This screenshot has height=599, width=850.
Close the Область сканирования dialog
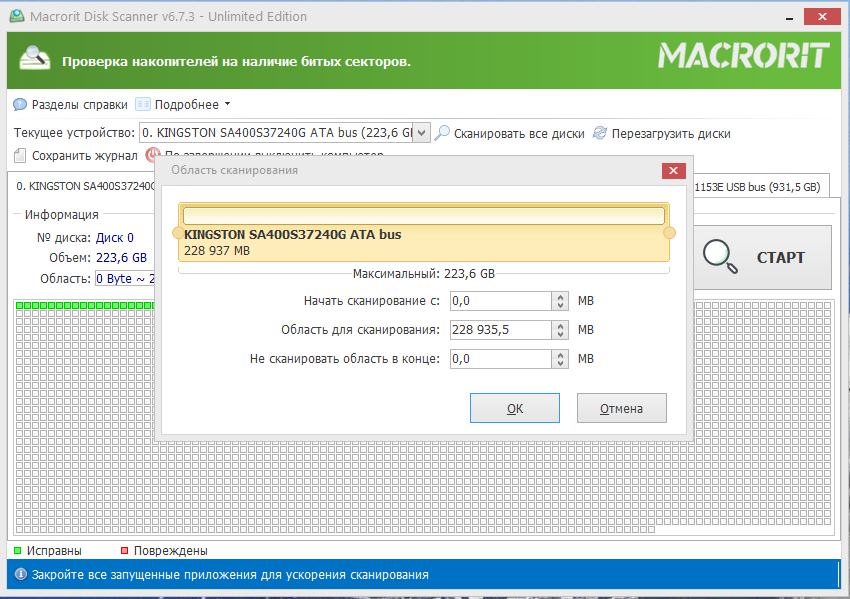(673, 170)
